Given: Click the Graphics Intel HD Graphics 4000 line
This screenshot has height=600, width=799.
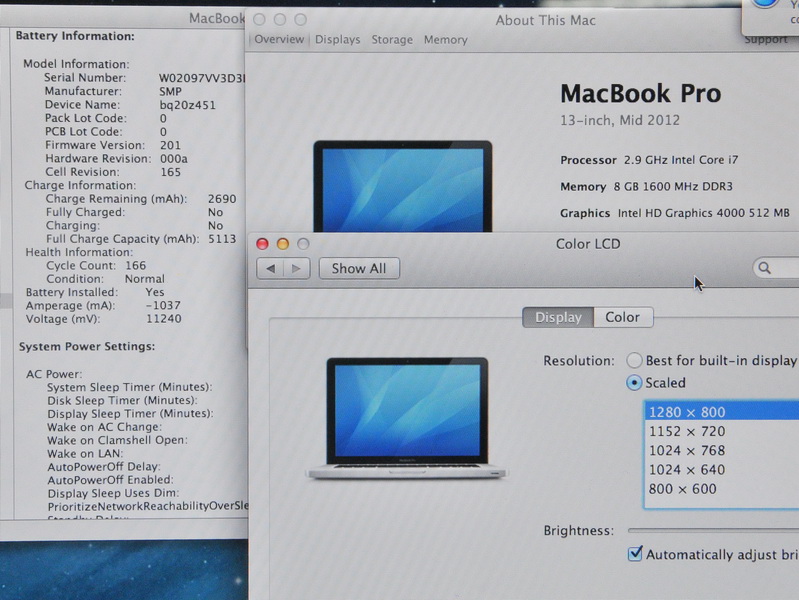Looking at the screenshot, I should coord(675,213).
